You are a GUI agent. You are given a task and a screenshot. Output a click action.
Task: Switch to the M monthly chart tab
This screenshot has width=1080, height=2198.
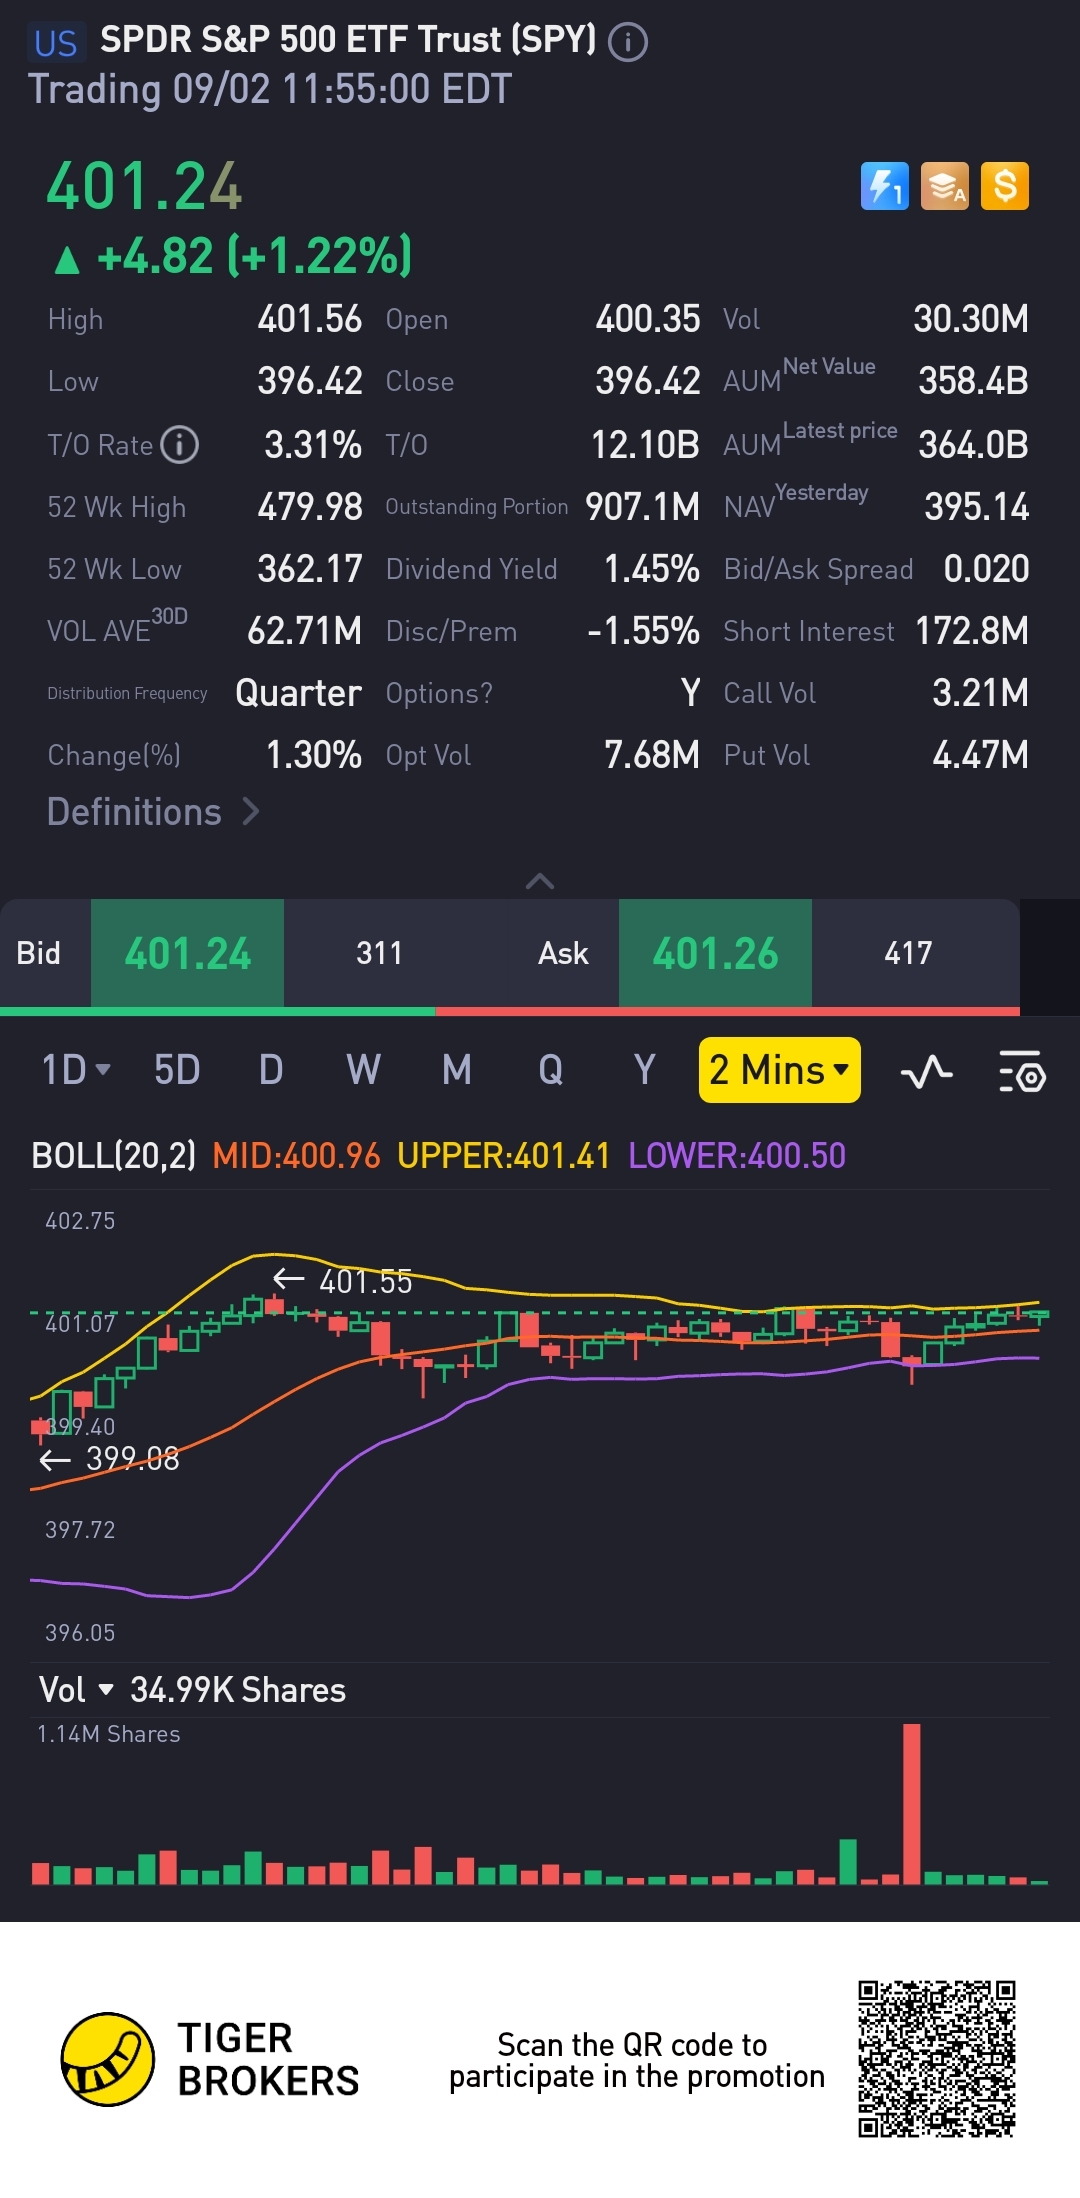pyautogui.click(x=457, y=1070)
